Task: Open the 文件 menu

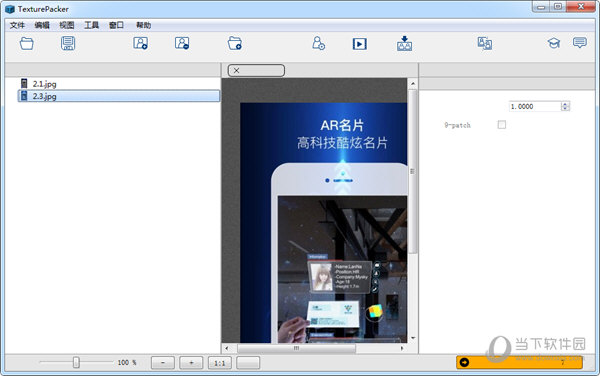Action: [17, 25]
